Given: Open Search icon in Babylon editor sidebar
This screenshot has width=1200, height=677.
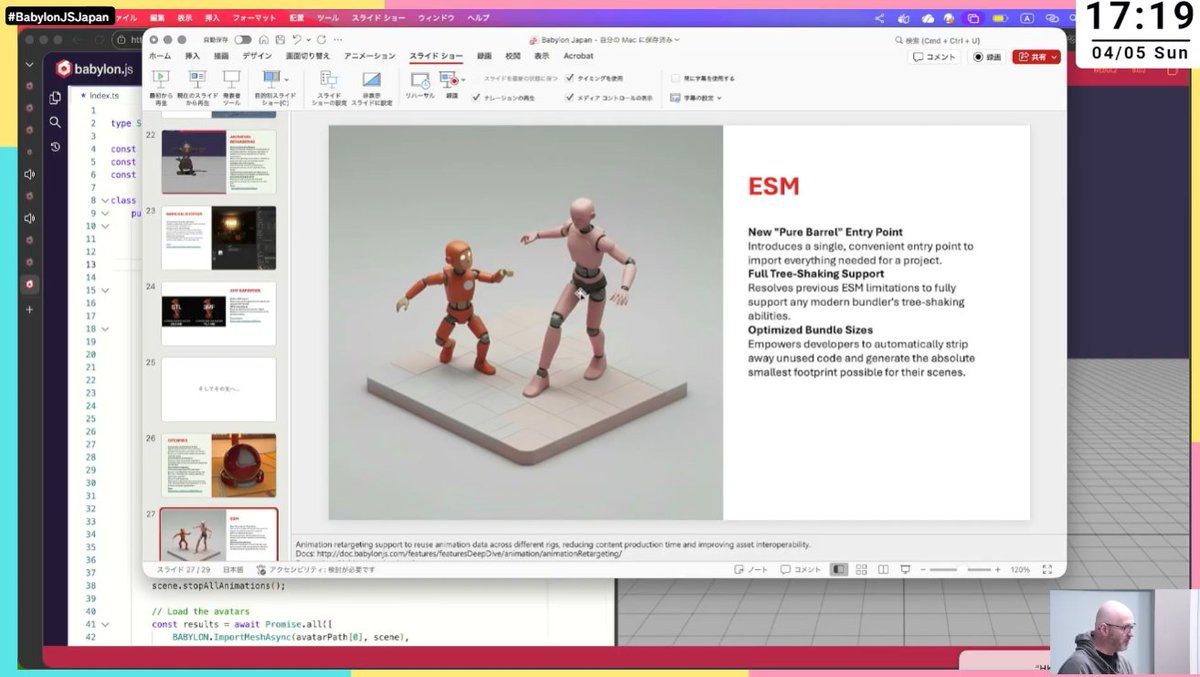Looking at the screenshot, I should (56, 122).
